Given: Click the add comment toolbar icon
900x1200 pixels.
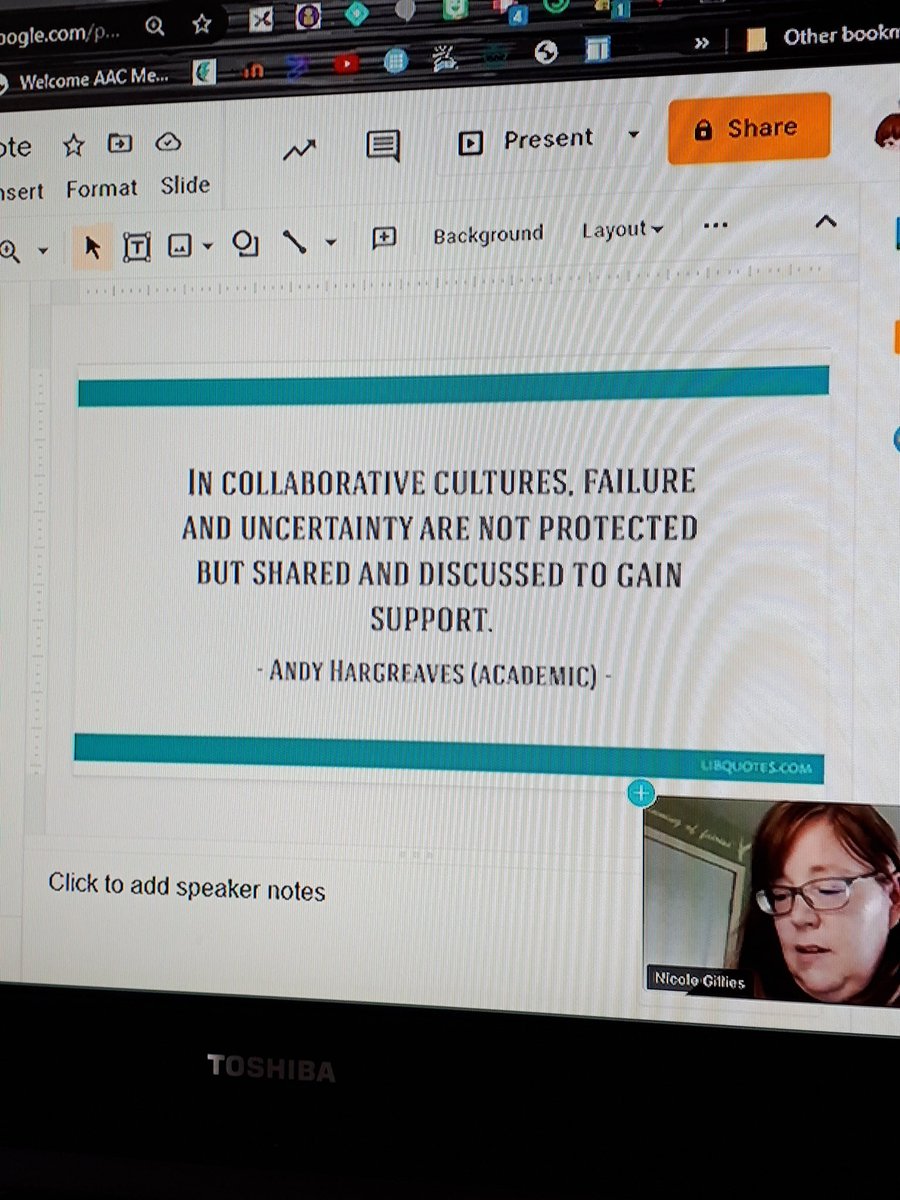Looking at the screenshot, I should click(x=384, y=238).
